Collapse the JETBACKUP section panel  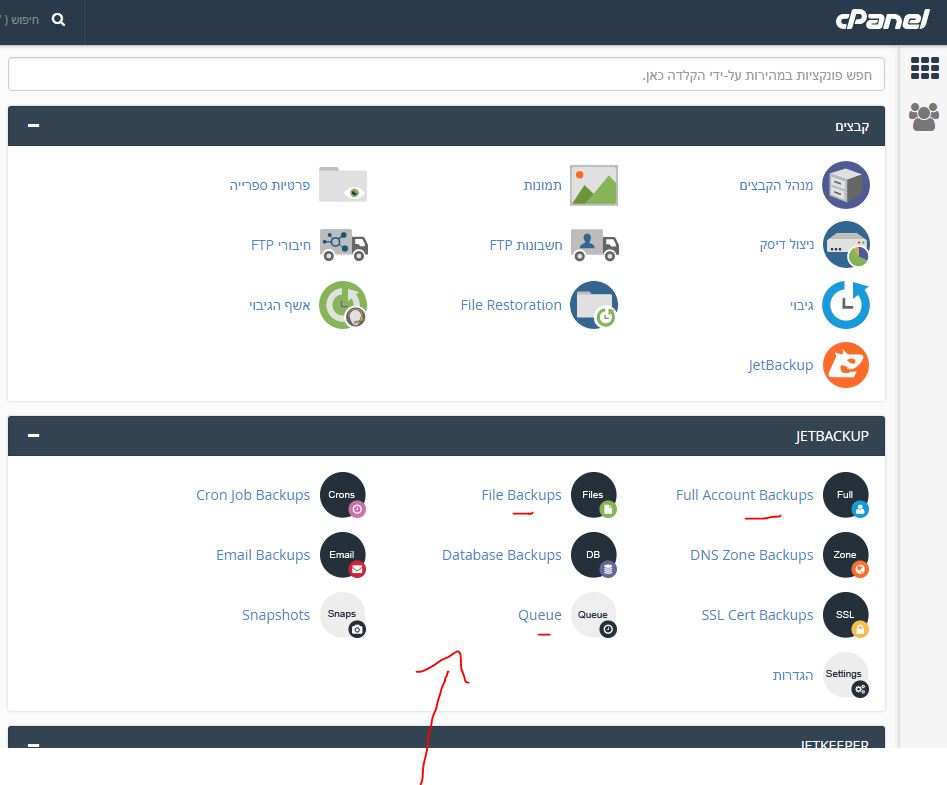tap(34, 436)
